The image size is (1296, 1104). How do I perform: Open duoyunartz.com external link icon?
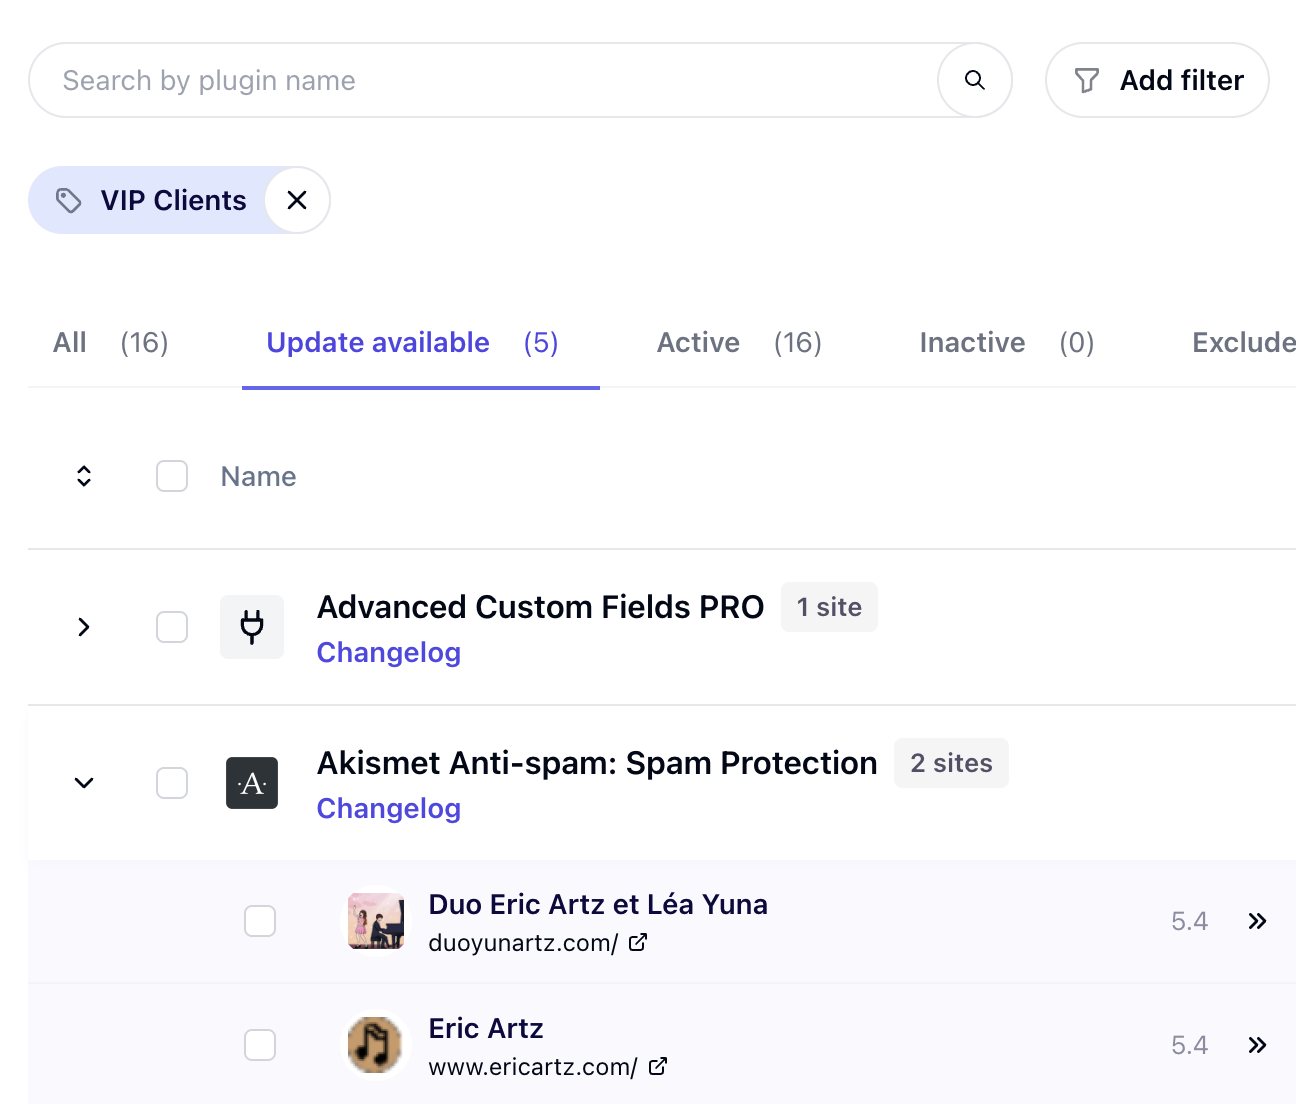click(638, 942)
